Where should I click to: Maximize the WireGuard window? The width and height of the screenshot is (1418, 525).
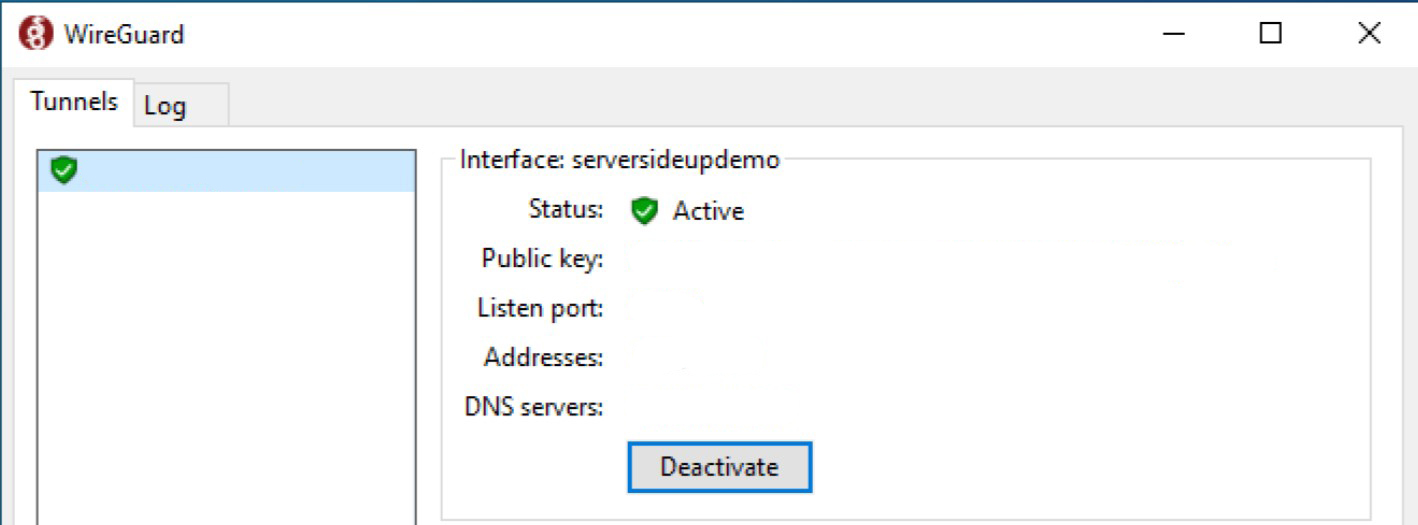click(x=1270, y=34)
